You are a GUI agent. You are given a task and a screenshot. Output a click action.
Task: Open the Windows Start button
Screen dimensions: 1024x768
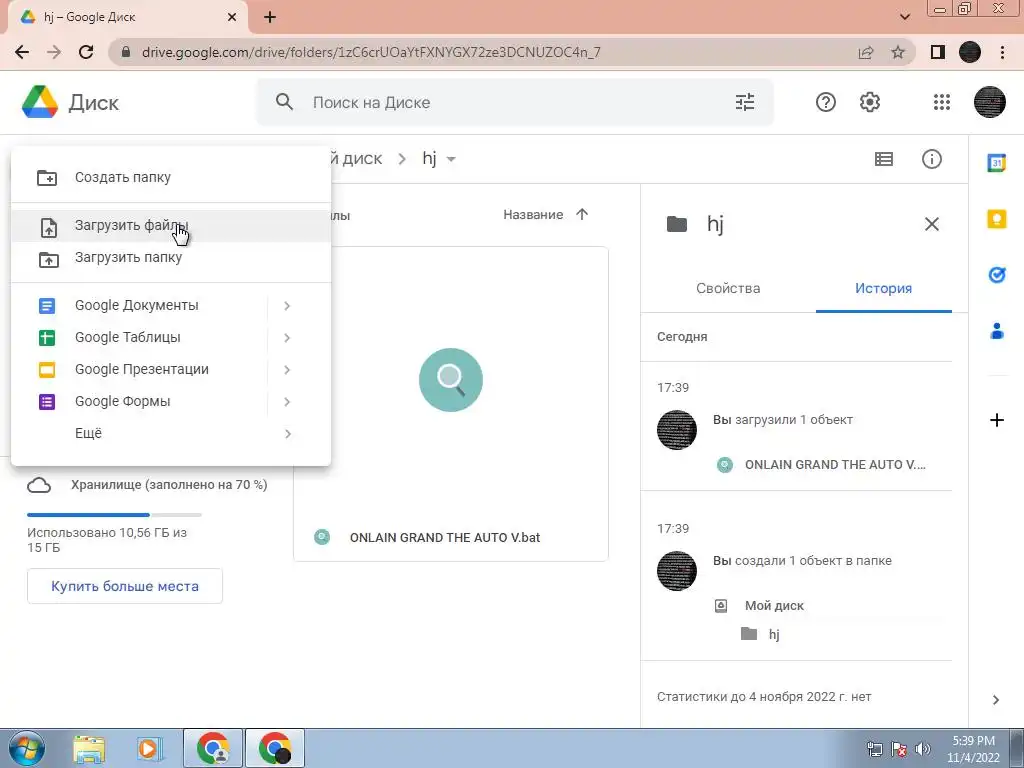pyautogui.click(x=27, y=748)
